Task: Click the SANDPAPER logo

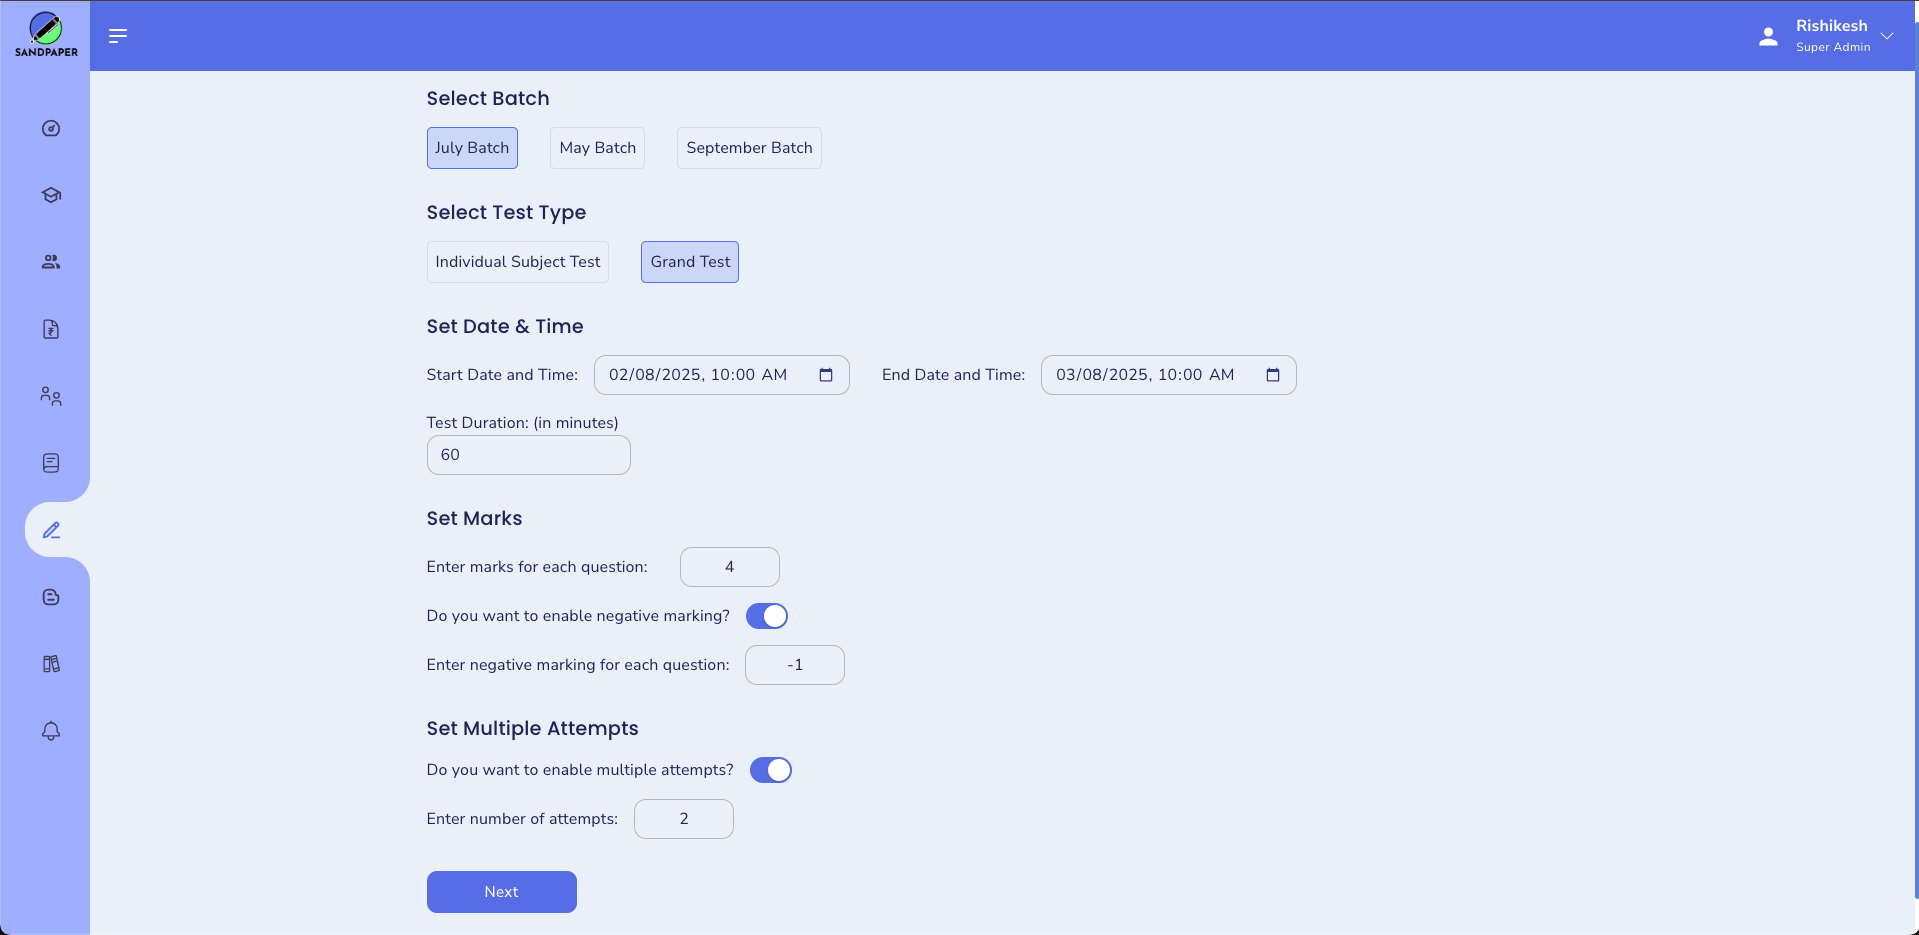Action: click(45, 34)
